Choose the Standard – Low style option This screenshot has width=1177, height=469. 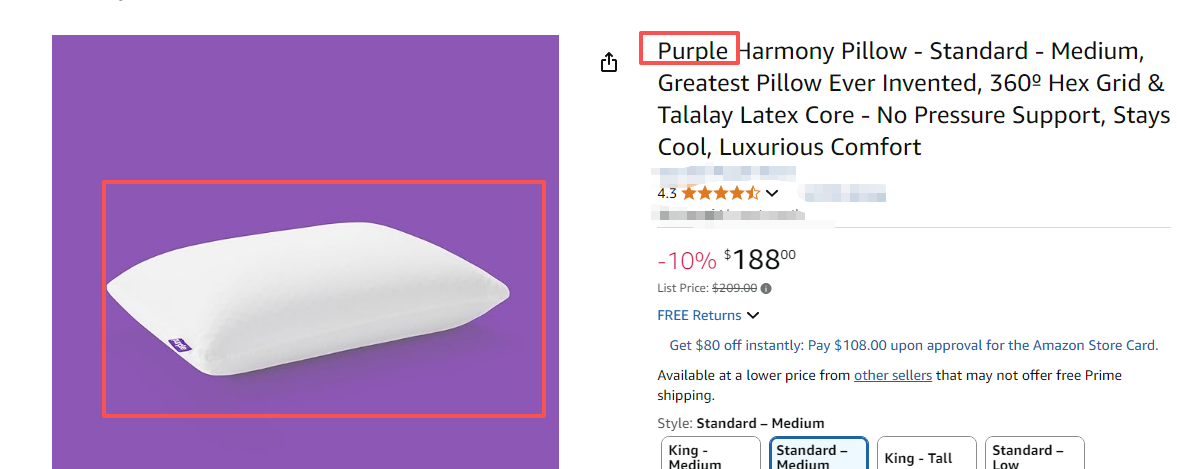point(1031,456)
